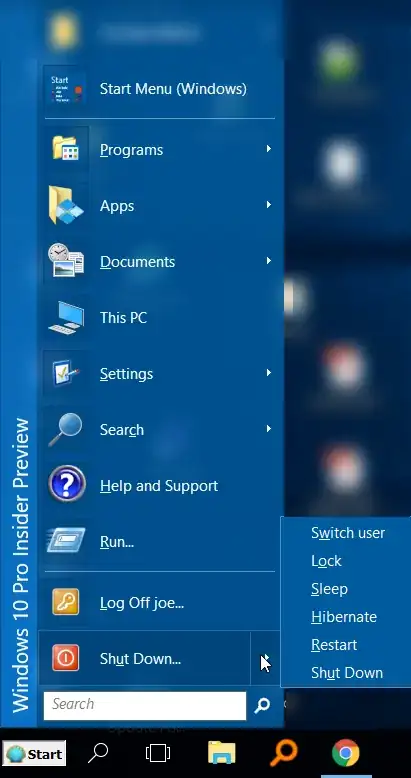Click the Documents clock-and-pages icon
Viewport: 411px width, 778px height.
coord(66,260)
